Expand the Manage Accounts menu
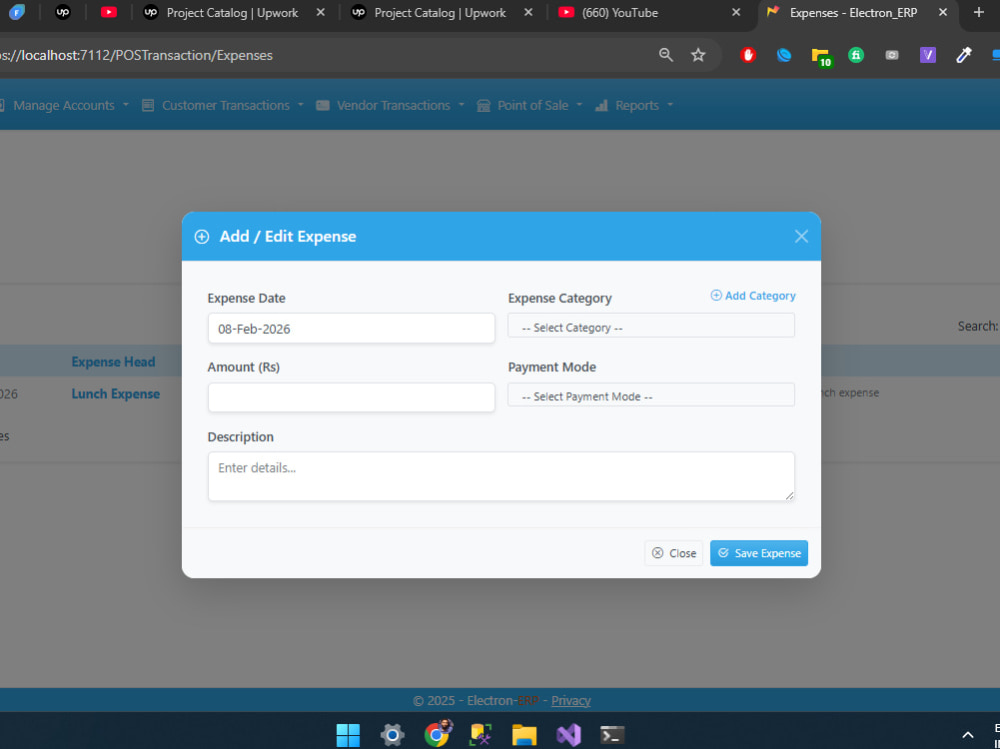The height and width of the screenshot is (749, 1000). [x=64, y=105]
